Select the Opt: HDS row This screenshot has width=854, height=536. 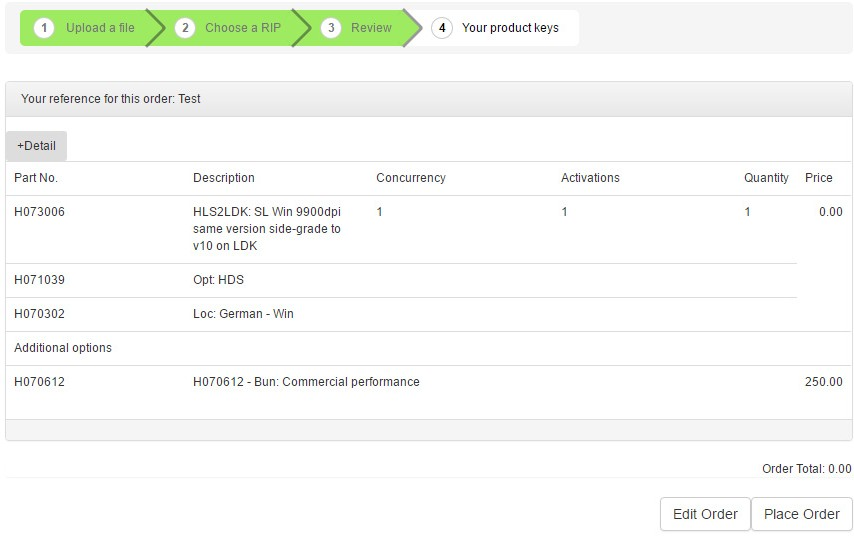pyautogui.click(x=218, y=280)
